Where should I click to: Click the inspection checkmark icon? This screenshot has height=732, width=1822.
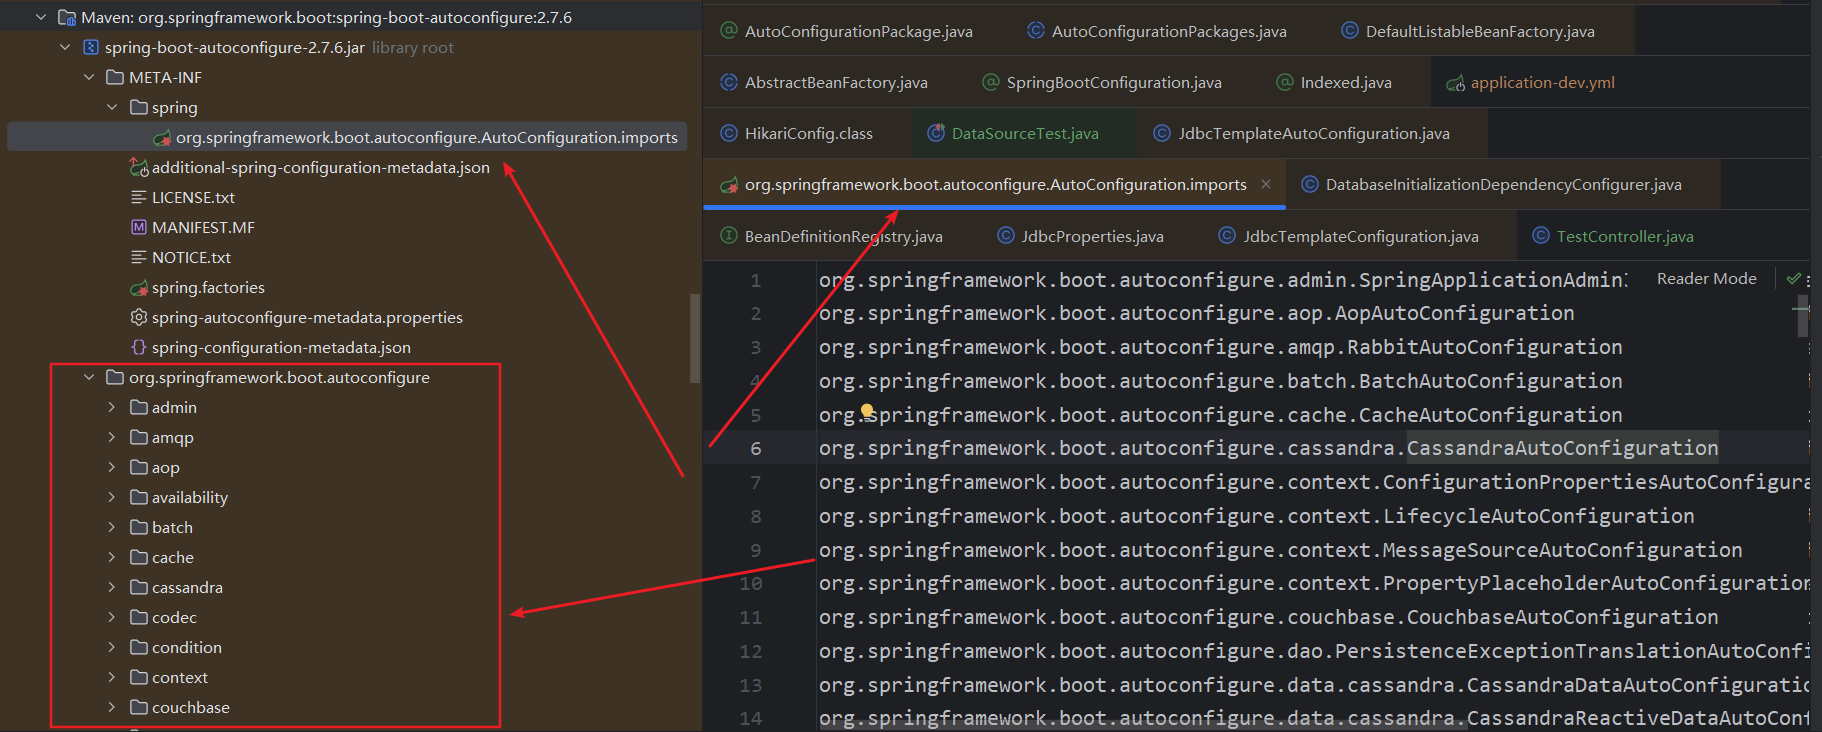pos(1793,279)
